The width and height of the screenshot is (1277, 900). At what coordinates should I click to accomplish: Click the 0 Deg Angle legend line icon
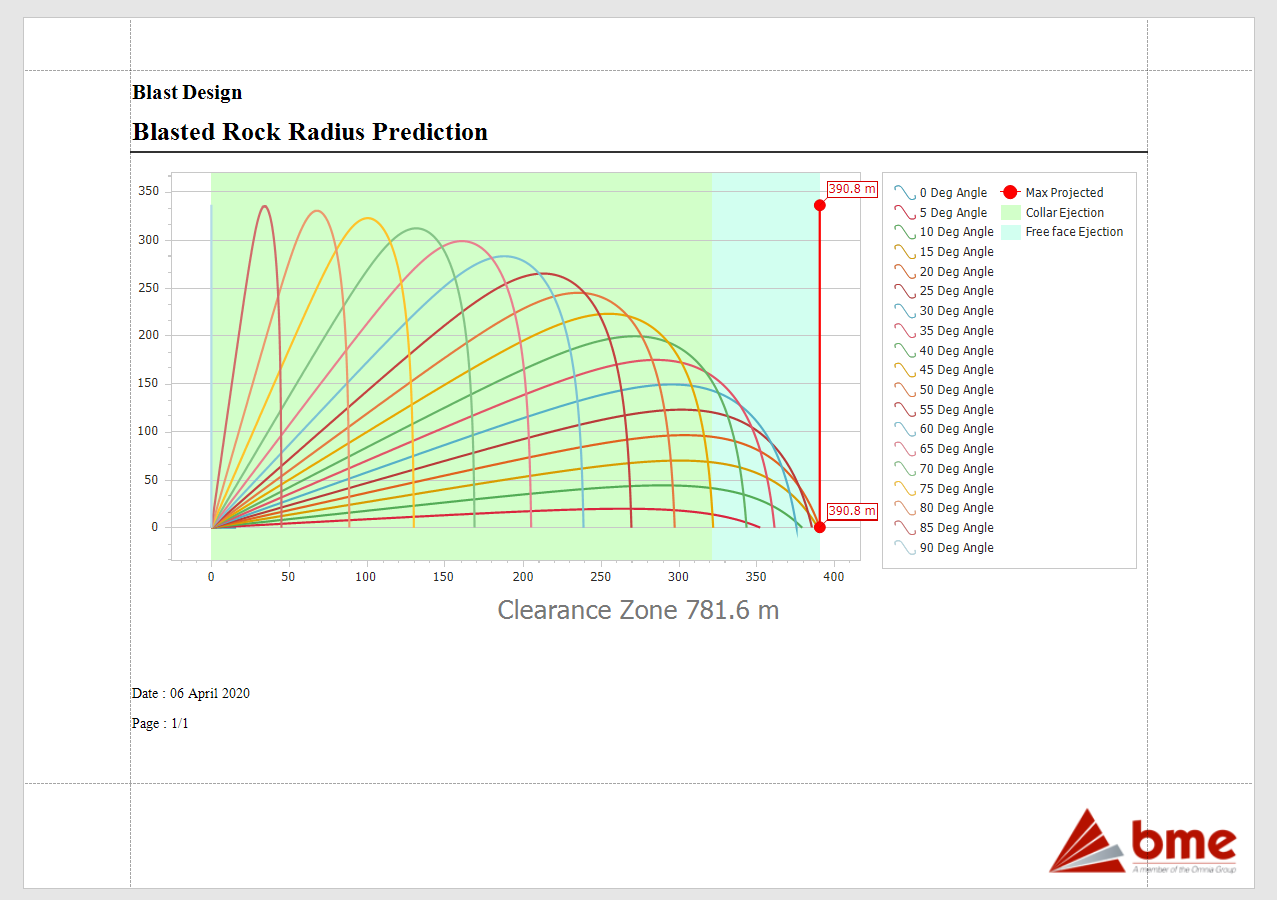(x=905, y=193)
